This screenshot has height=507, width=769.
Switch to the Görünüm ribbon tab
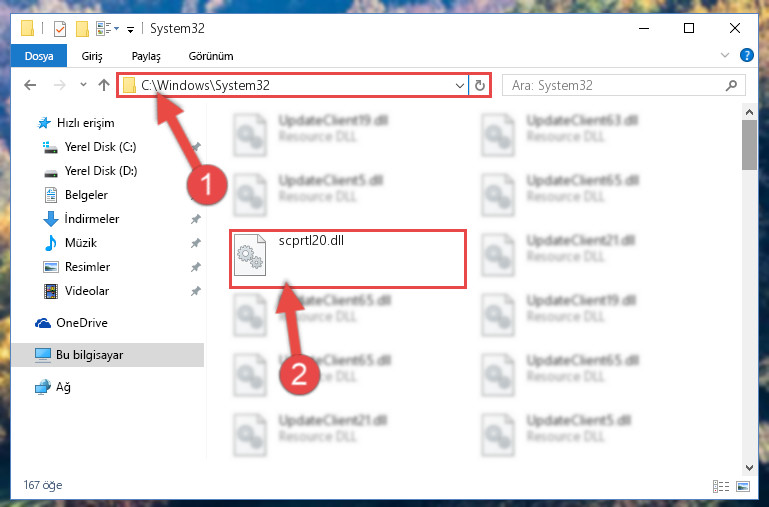pyautogui.click(x=211, y=56)
